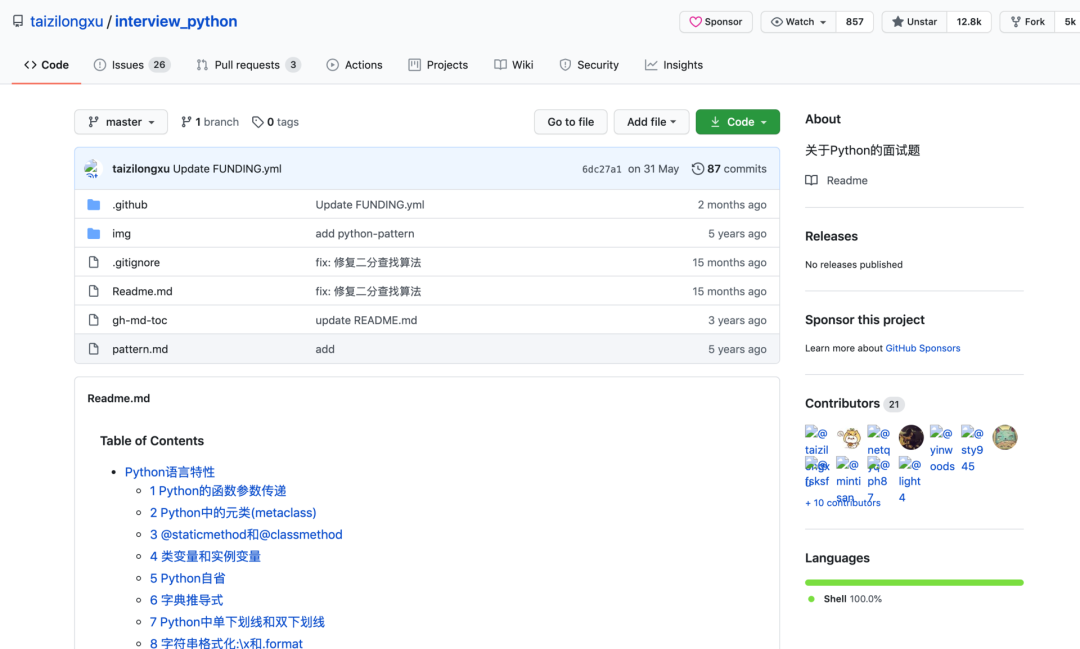1080x649 pixels.
Task: Open the interview_python repository link
Action: [x=176, y=21]
